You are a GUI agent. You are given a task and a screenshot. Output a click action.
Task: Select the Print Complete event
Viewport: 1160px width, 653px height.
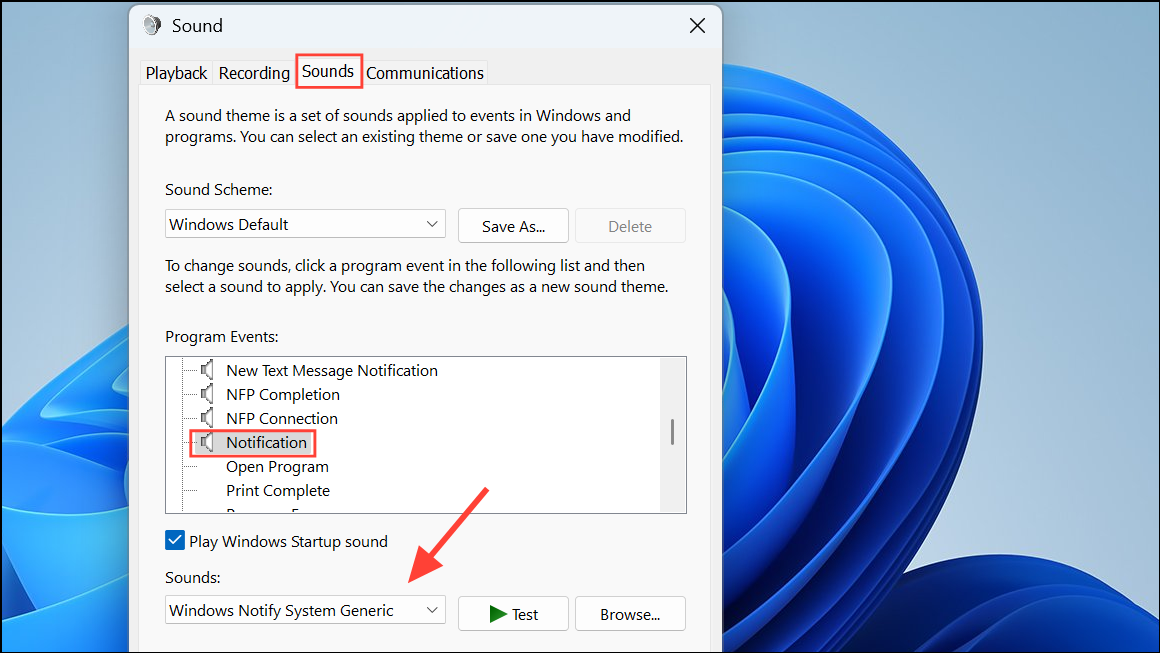278,490
